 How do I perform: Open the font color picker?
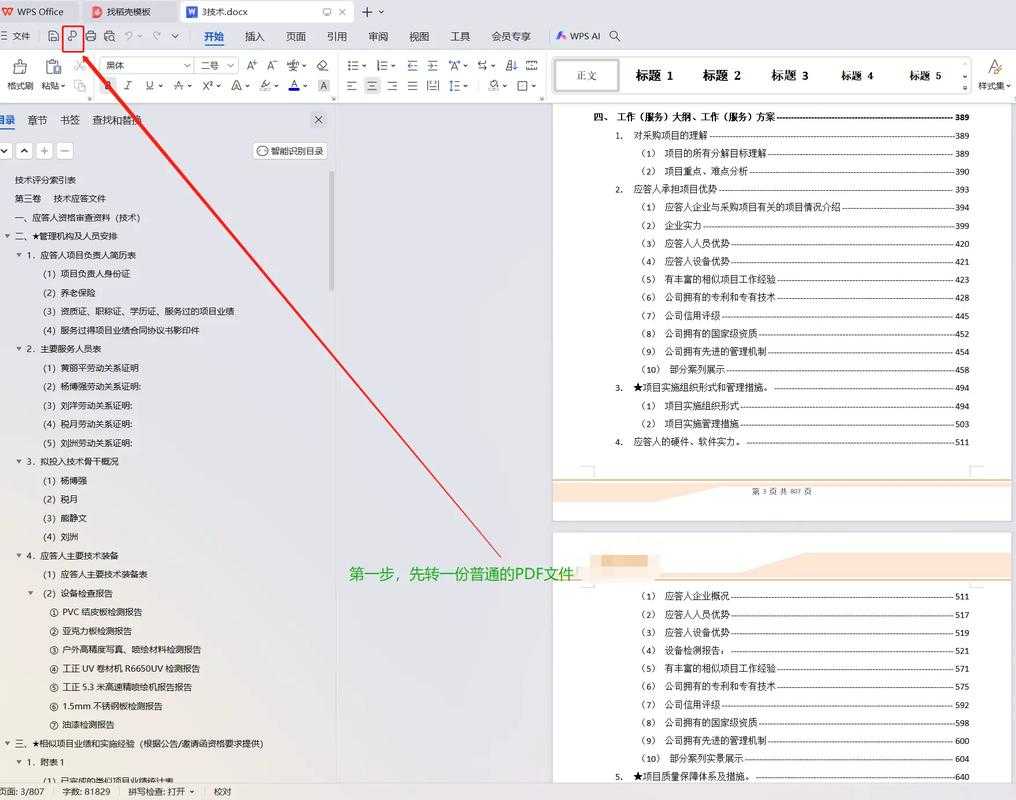(294, 86)
